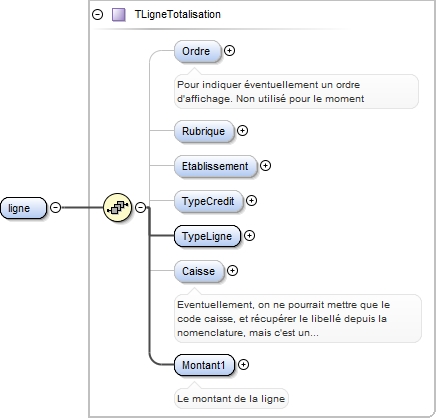
Task: Collapse the sequence compositor children
Action: (141, 207)
